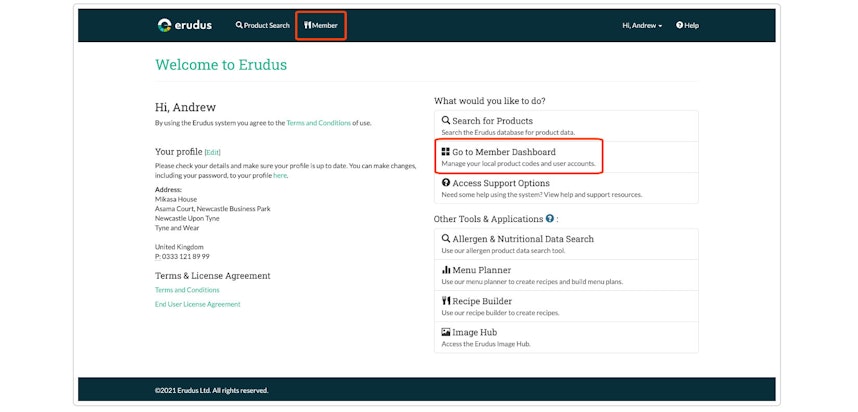The height and width of the screenshot is (412, 858).
Task: Select Access Support Options
Action: coord(566,188)
